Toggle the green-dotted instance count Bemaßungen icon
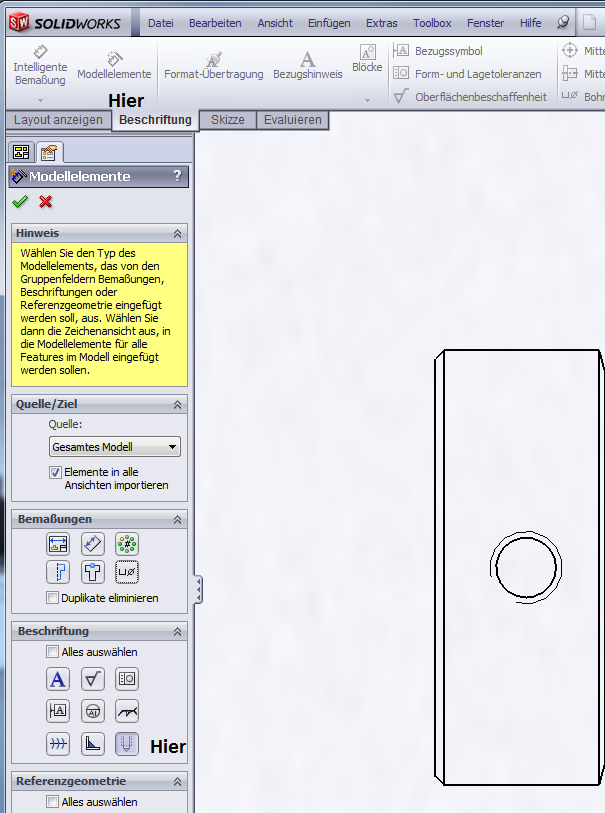Viewport: 605px width, 813px height. [127, 544]
